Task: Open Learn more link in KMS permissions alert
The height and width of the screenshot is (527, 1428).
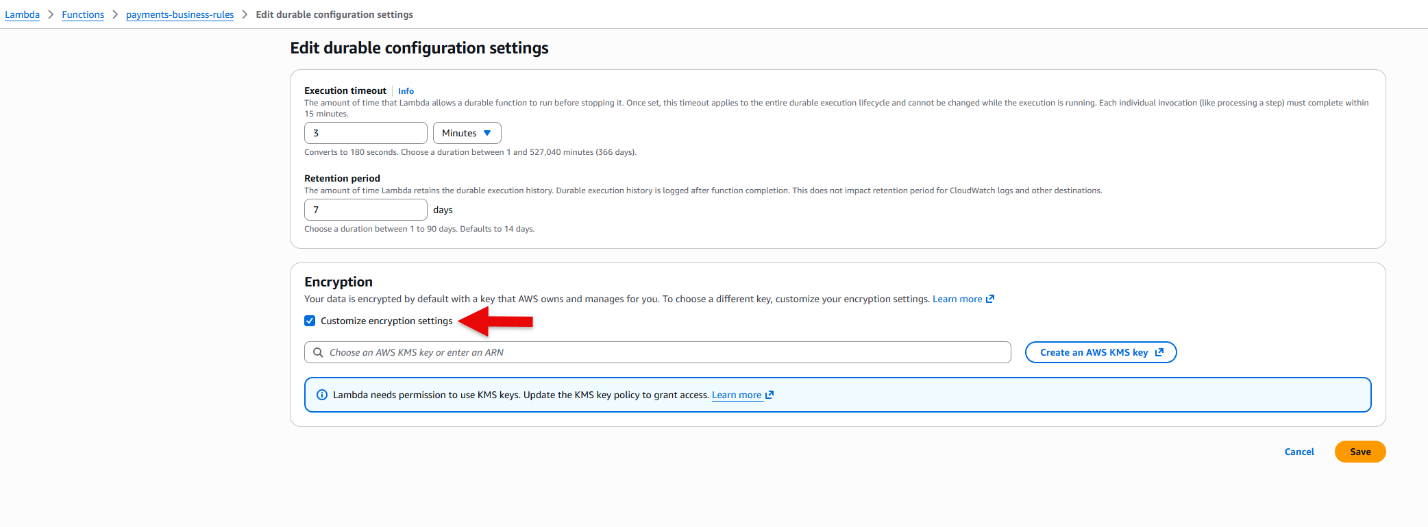Action: pos(736,395)
